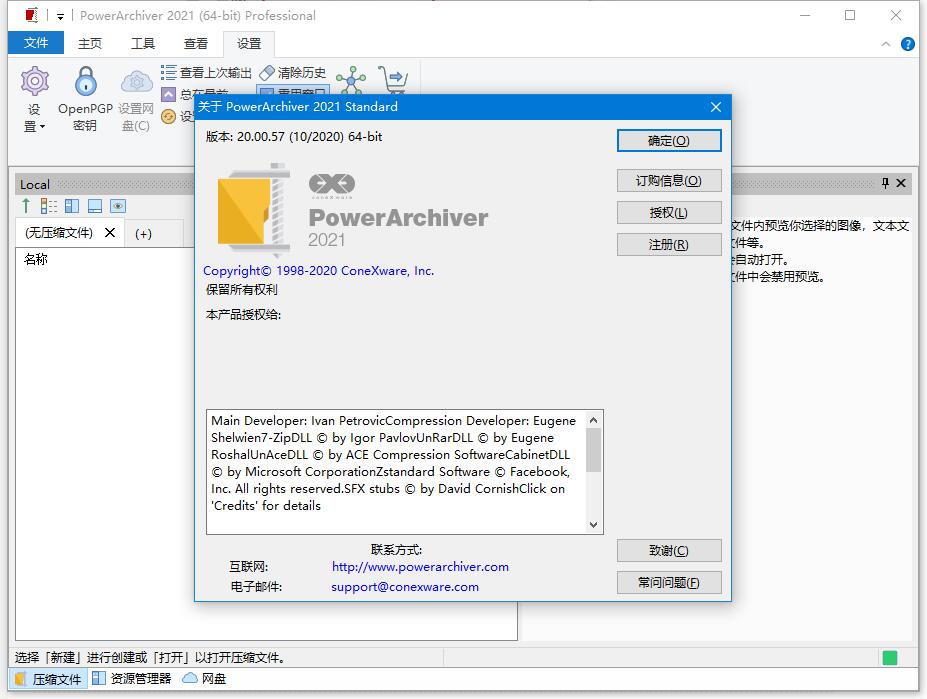
Task: Click the credits scrollbar up arrow
Action: [x=594, y=420]
